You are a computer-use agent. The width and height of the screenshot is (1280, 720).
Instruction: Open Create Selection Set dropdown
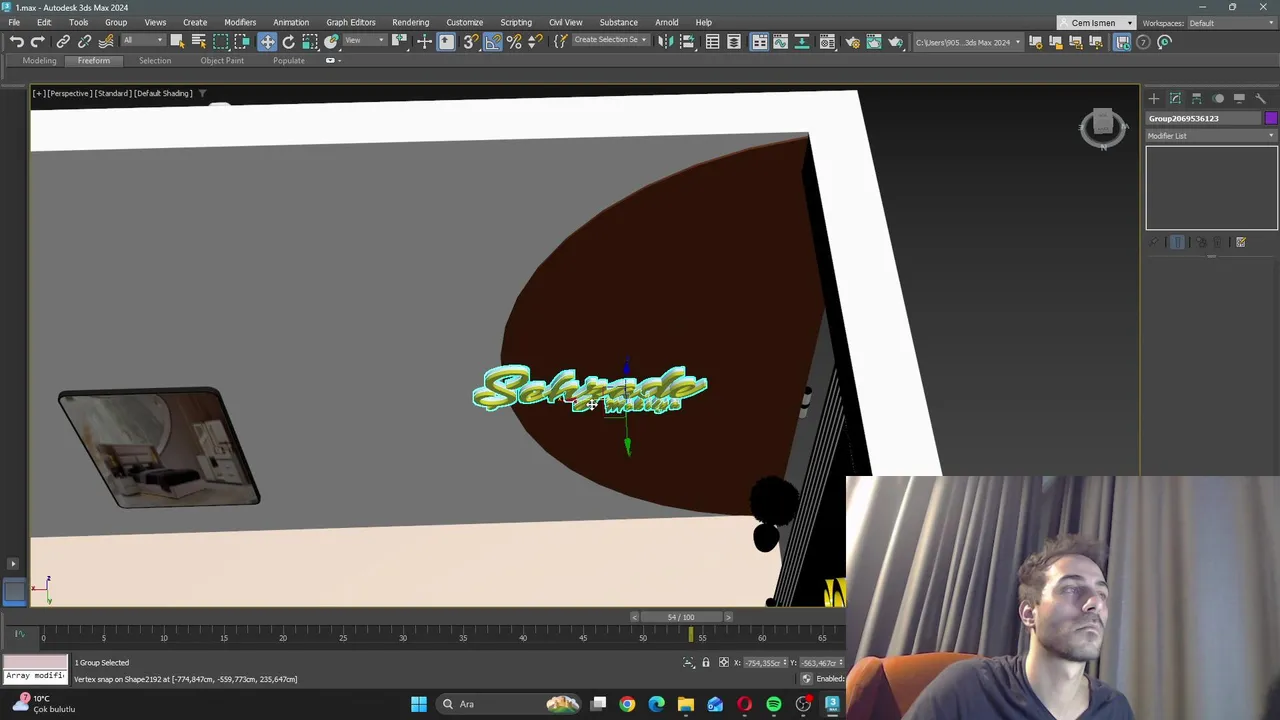coord(610,40)
